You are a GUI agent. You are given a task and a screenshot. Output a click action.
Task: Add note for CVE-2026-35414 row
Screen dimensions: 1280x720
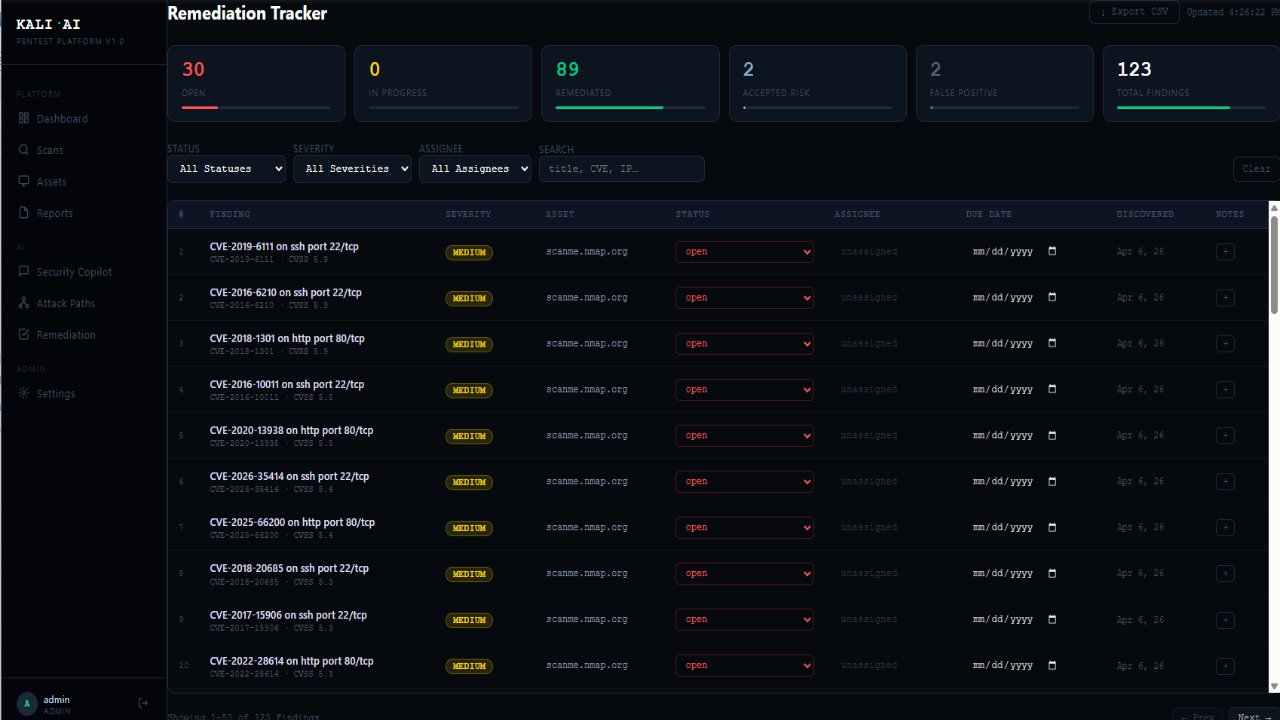tap(1225, 482)
